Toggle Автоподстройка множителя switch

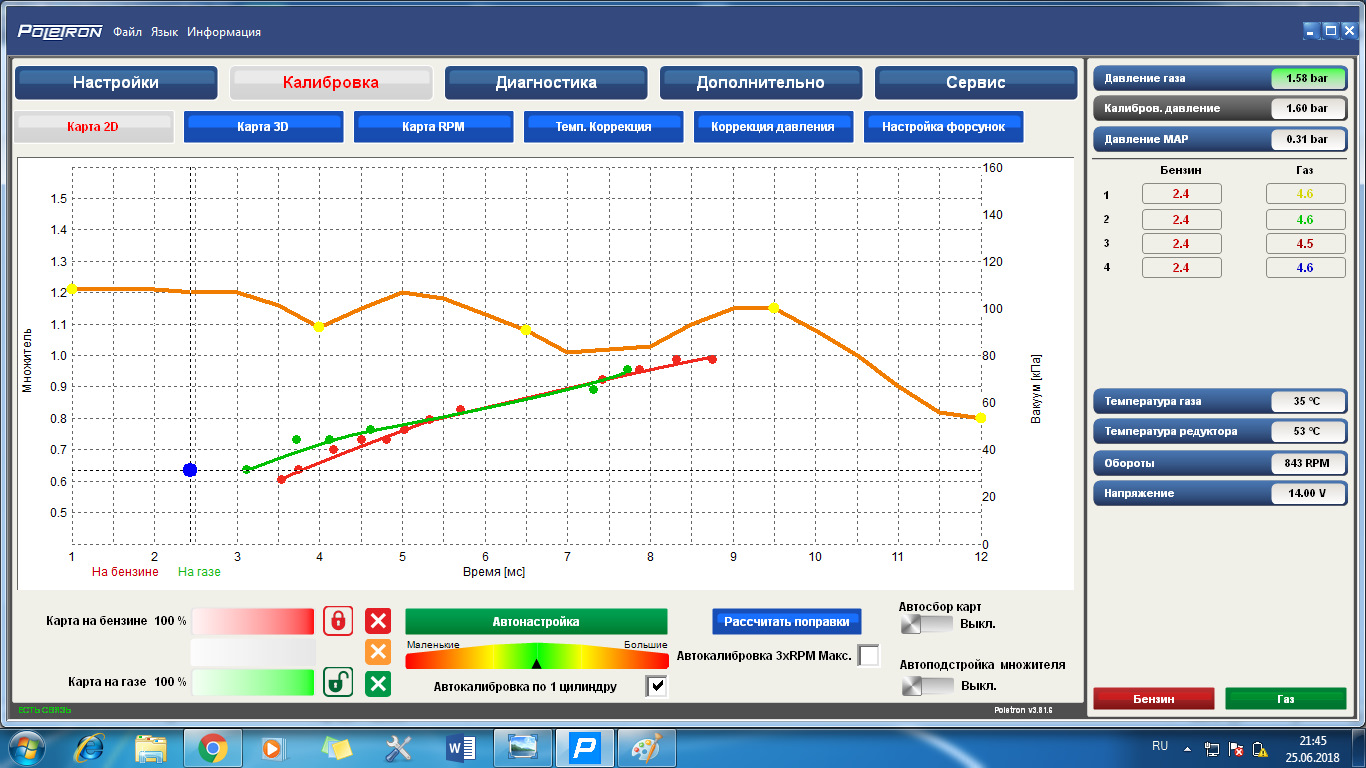point(926,685)
